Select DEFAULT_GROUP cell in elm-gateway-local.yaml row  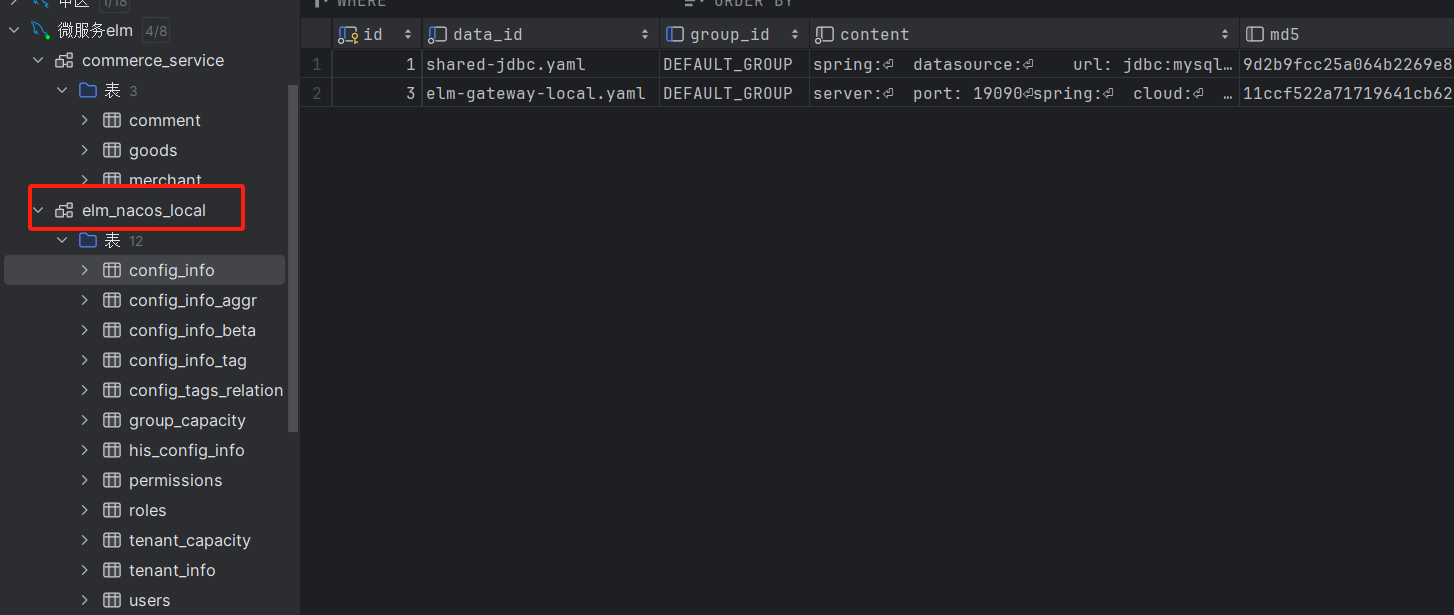[734, 93]
